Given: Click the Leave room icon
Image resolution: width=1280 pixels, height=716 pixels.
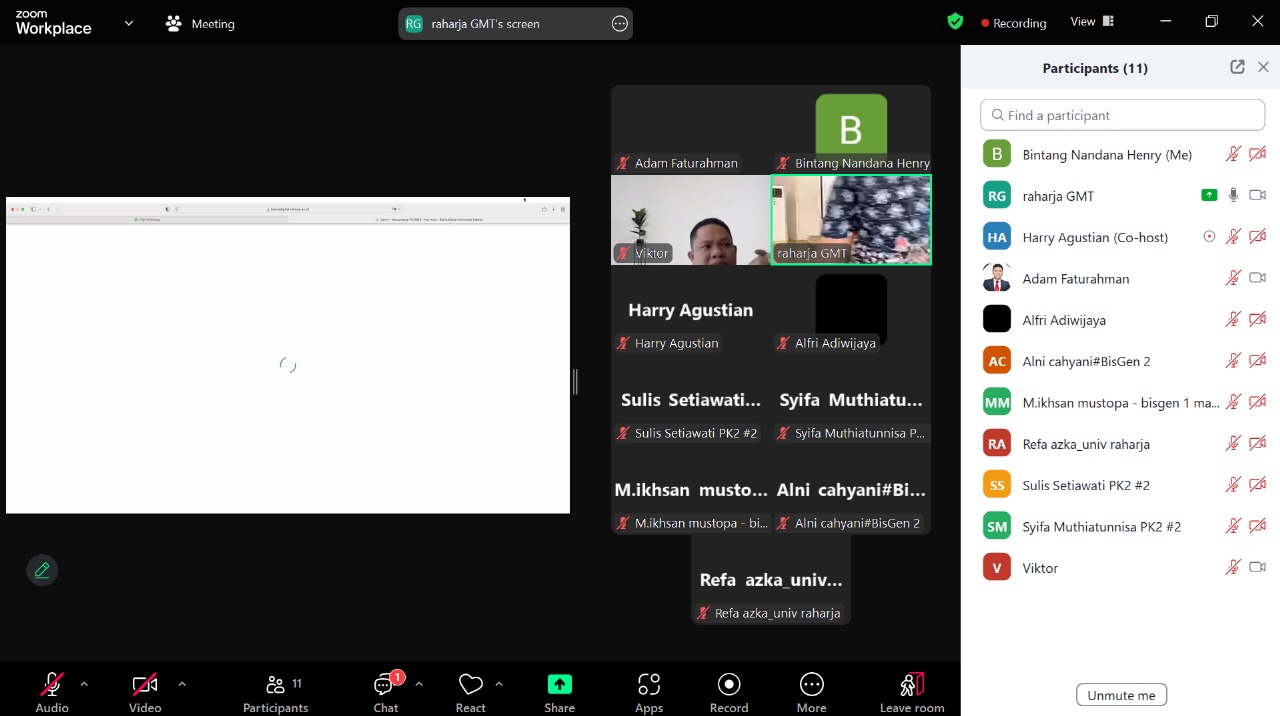Looking at the screenshot, I should [x=912, y=684].
